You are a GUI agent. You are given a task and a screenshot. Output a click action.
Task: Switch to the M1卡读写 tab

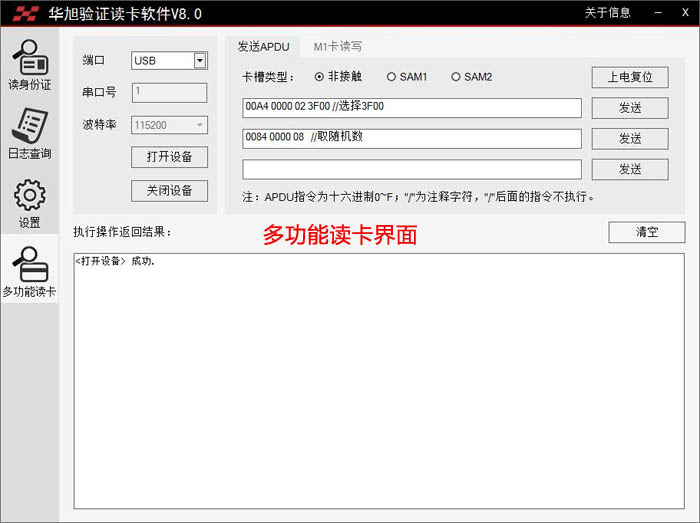coord(338,46)
